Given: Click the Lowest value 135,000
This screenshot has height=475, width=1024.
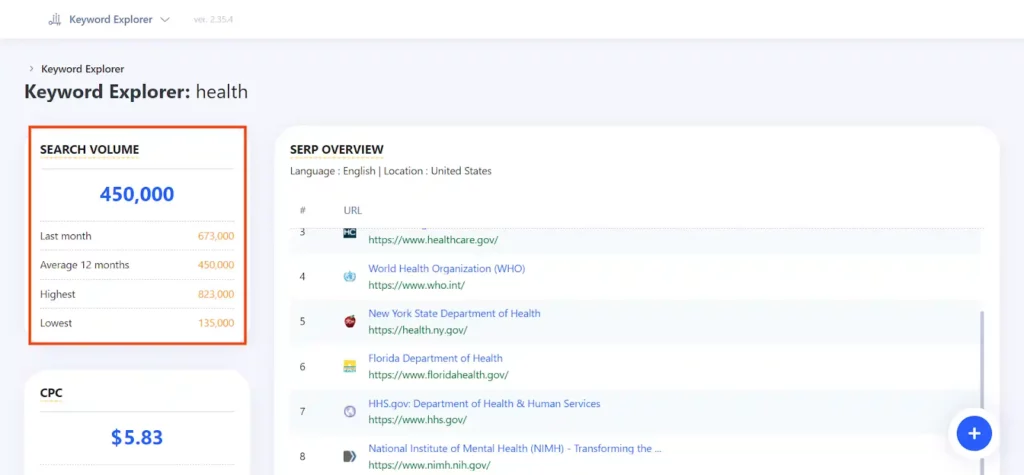Looking at the screenshot, I should (x=216, y=323).
